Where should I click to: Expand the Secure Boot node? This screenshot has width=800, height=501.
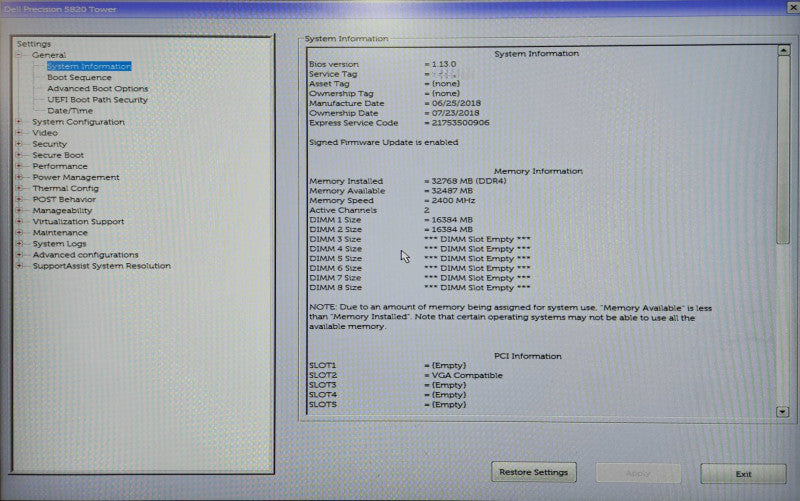19,155
